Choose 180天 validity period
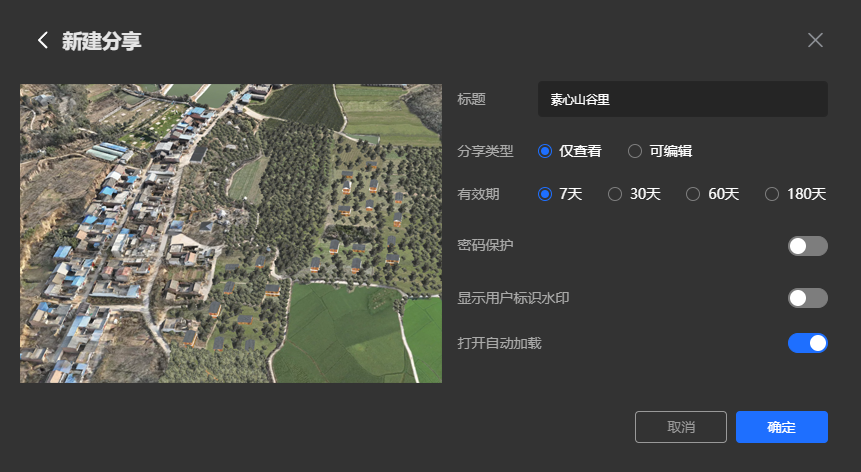The image size is (861, 472). click(x=795, y=194)
